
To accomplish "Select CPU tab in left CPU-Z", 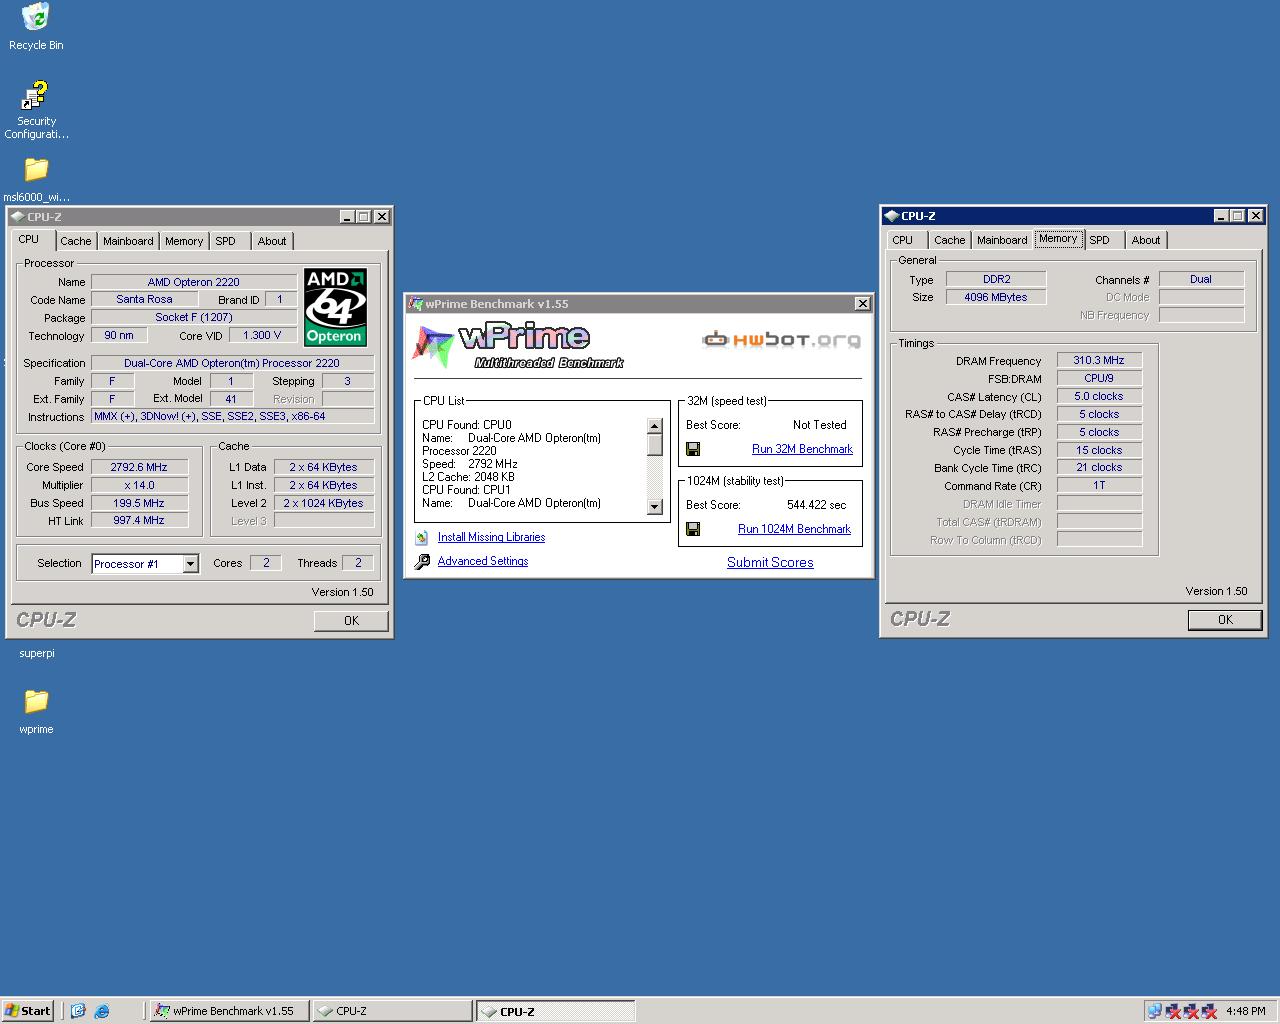I will [x=29, y=240].
